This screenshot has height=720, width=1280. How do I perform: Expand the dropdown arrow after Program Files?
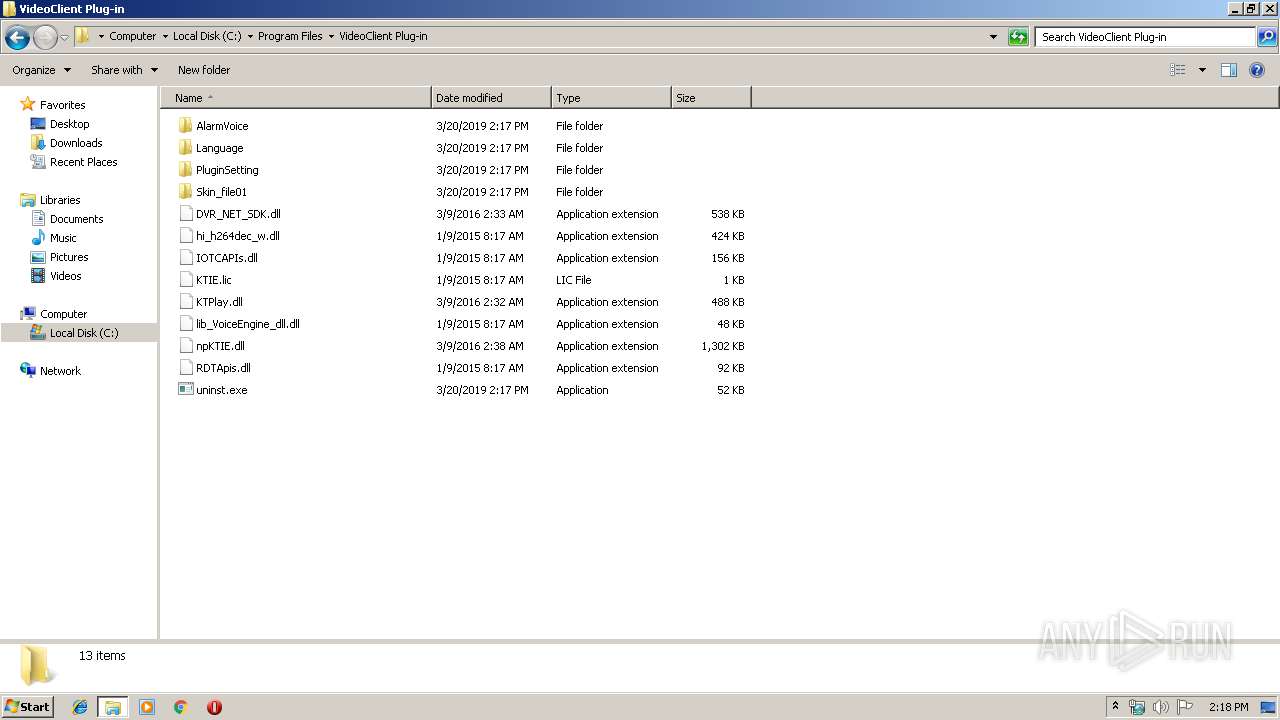(331, 36)
